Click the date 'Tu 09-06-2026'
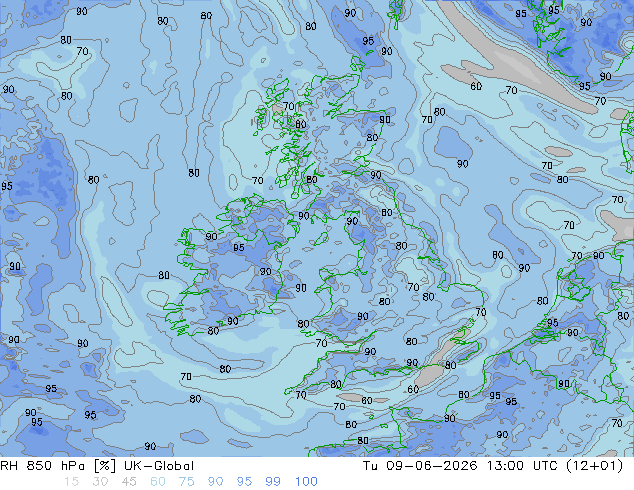 tap(420, 466)
